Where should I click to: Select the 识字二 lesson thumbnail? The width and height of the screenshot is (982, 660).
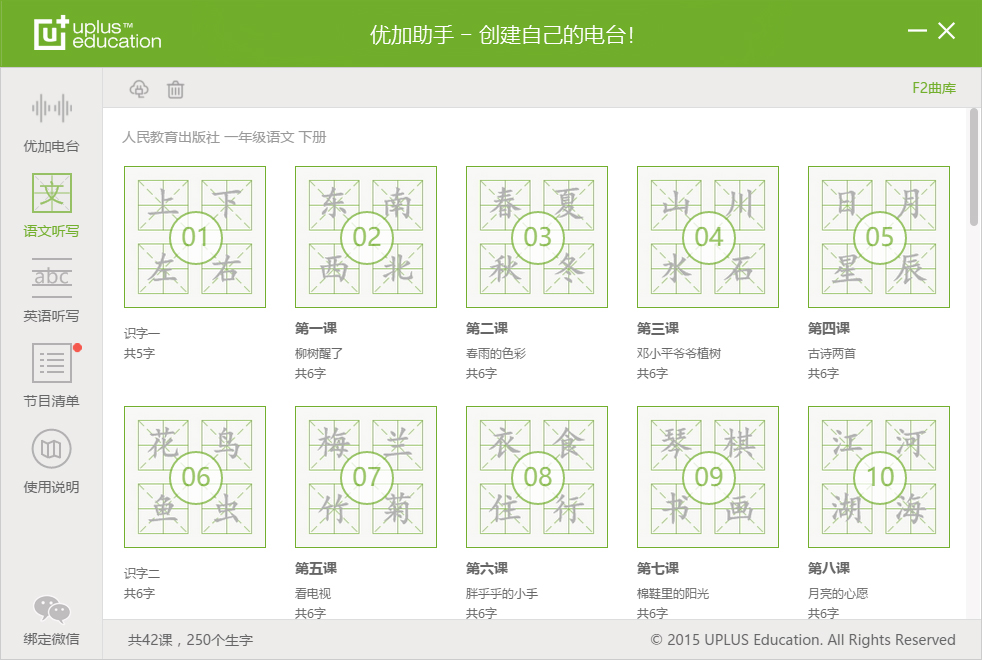coord(194,477)
